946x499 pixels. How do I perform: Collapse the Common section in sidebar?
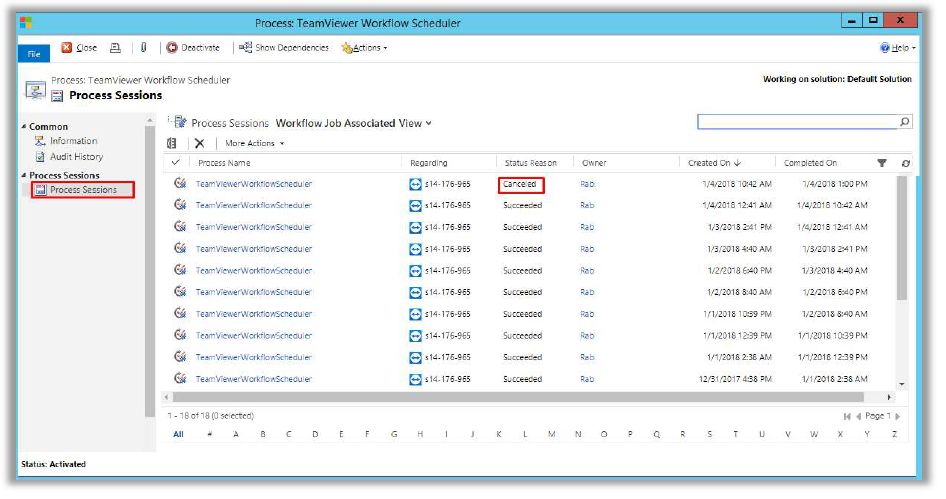[24, 127]
